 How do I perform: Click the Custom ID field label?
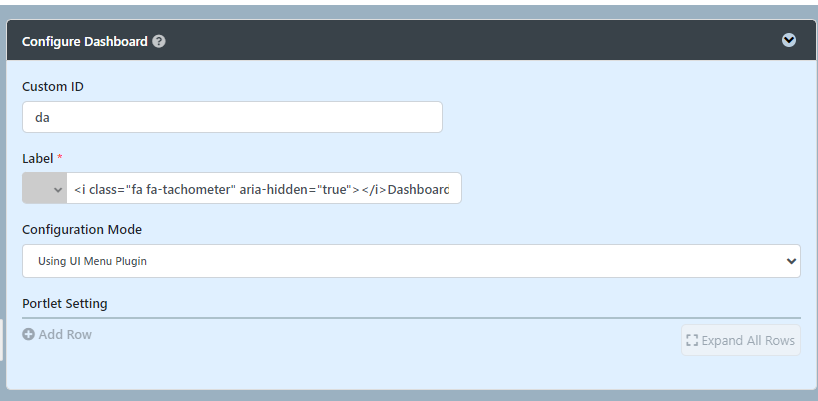(x=53, y=87)
